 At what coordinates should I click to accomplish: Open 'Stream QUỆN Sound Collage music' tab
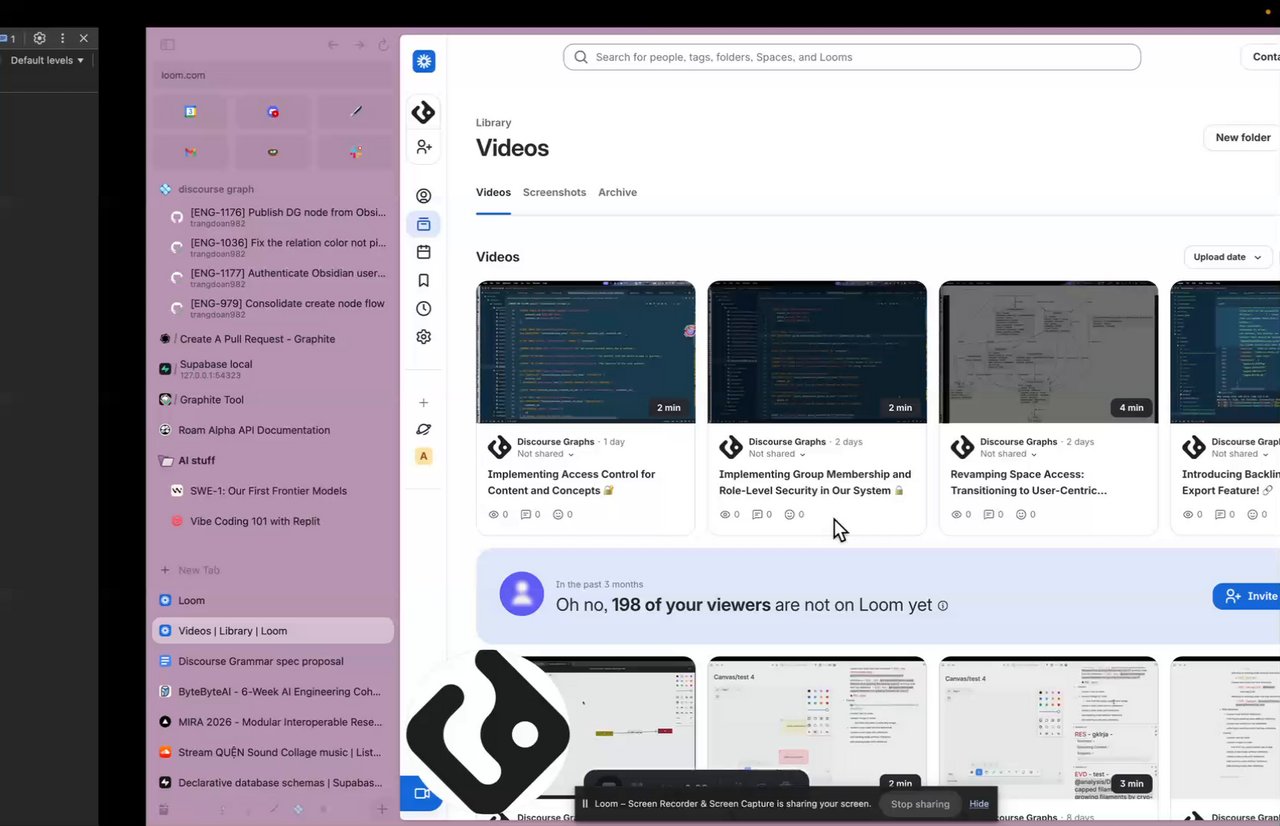coord(272,752)
